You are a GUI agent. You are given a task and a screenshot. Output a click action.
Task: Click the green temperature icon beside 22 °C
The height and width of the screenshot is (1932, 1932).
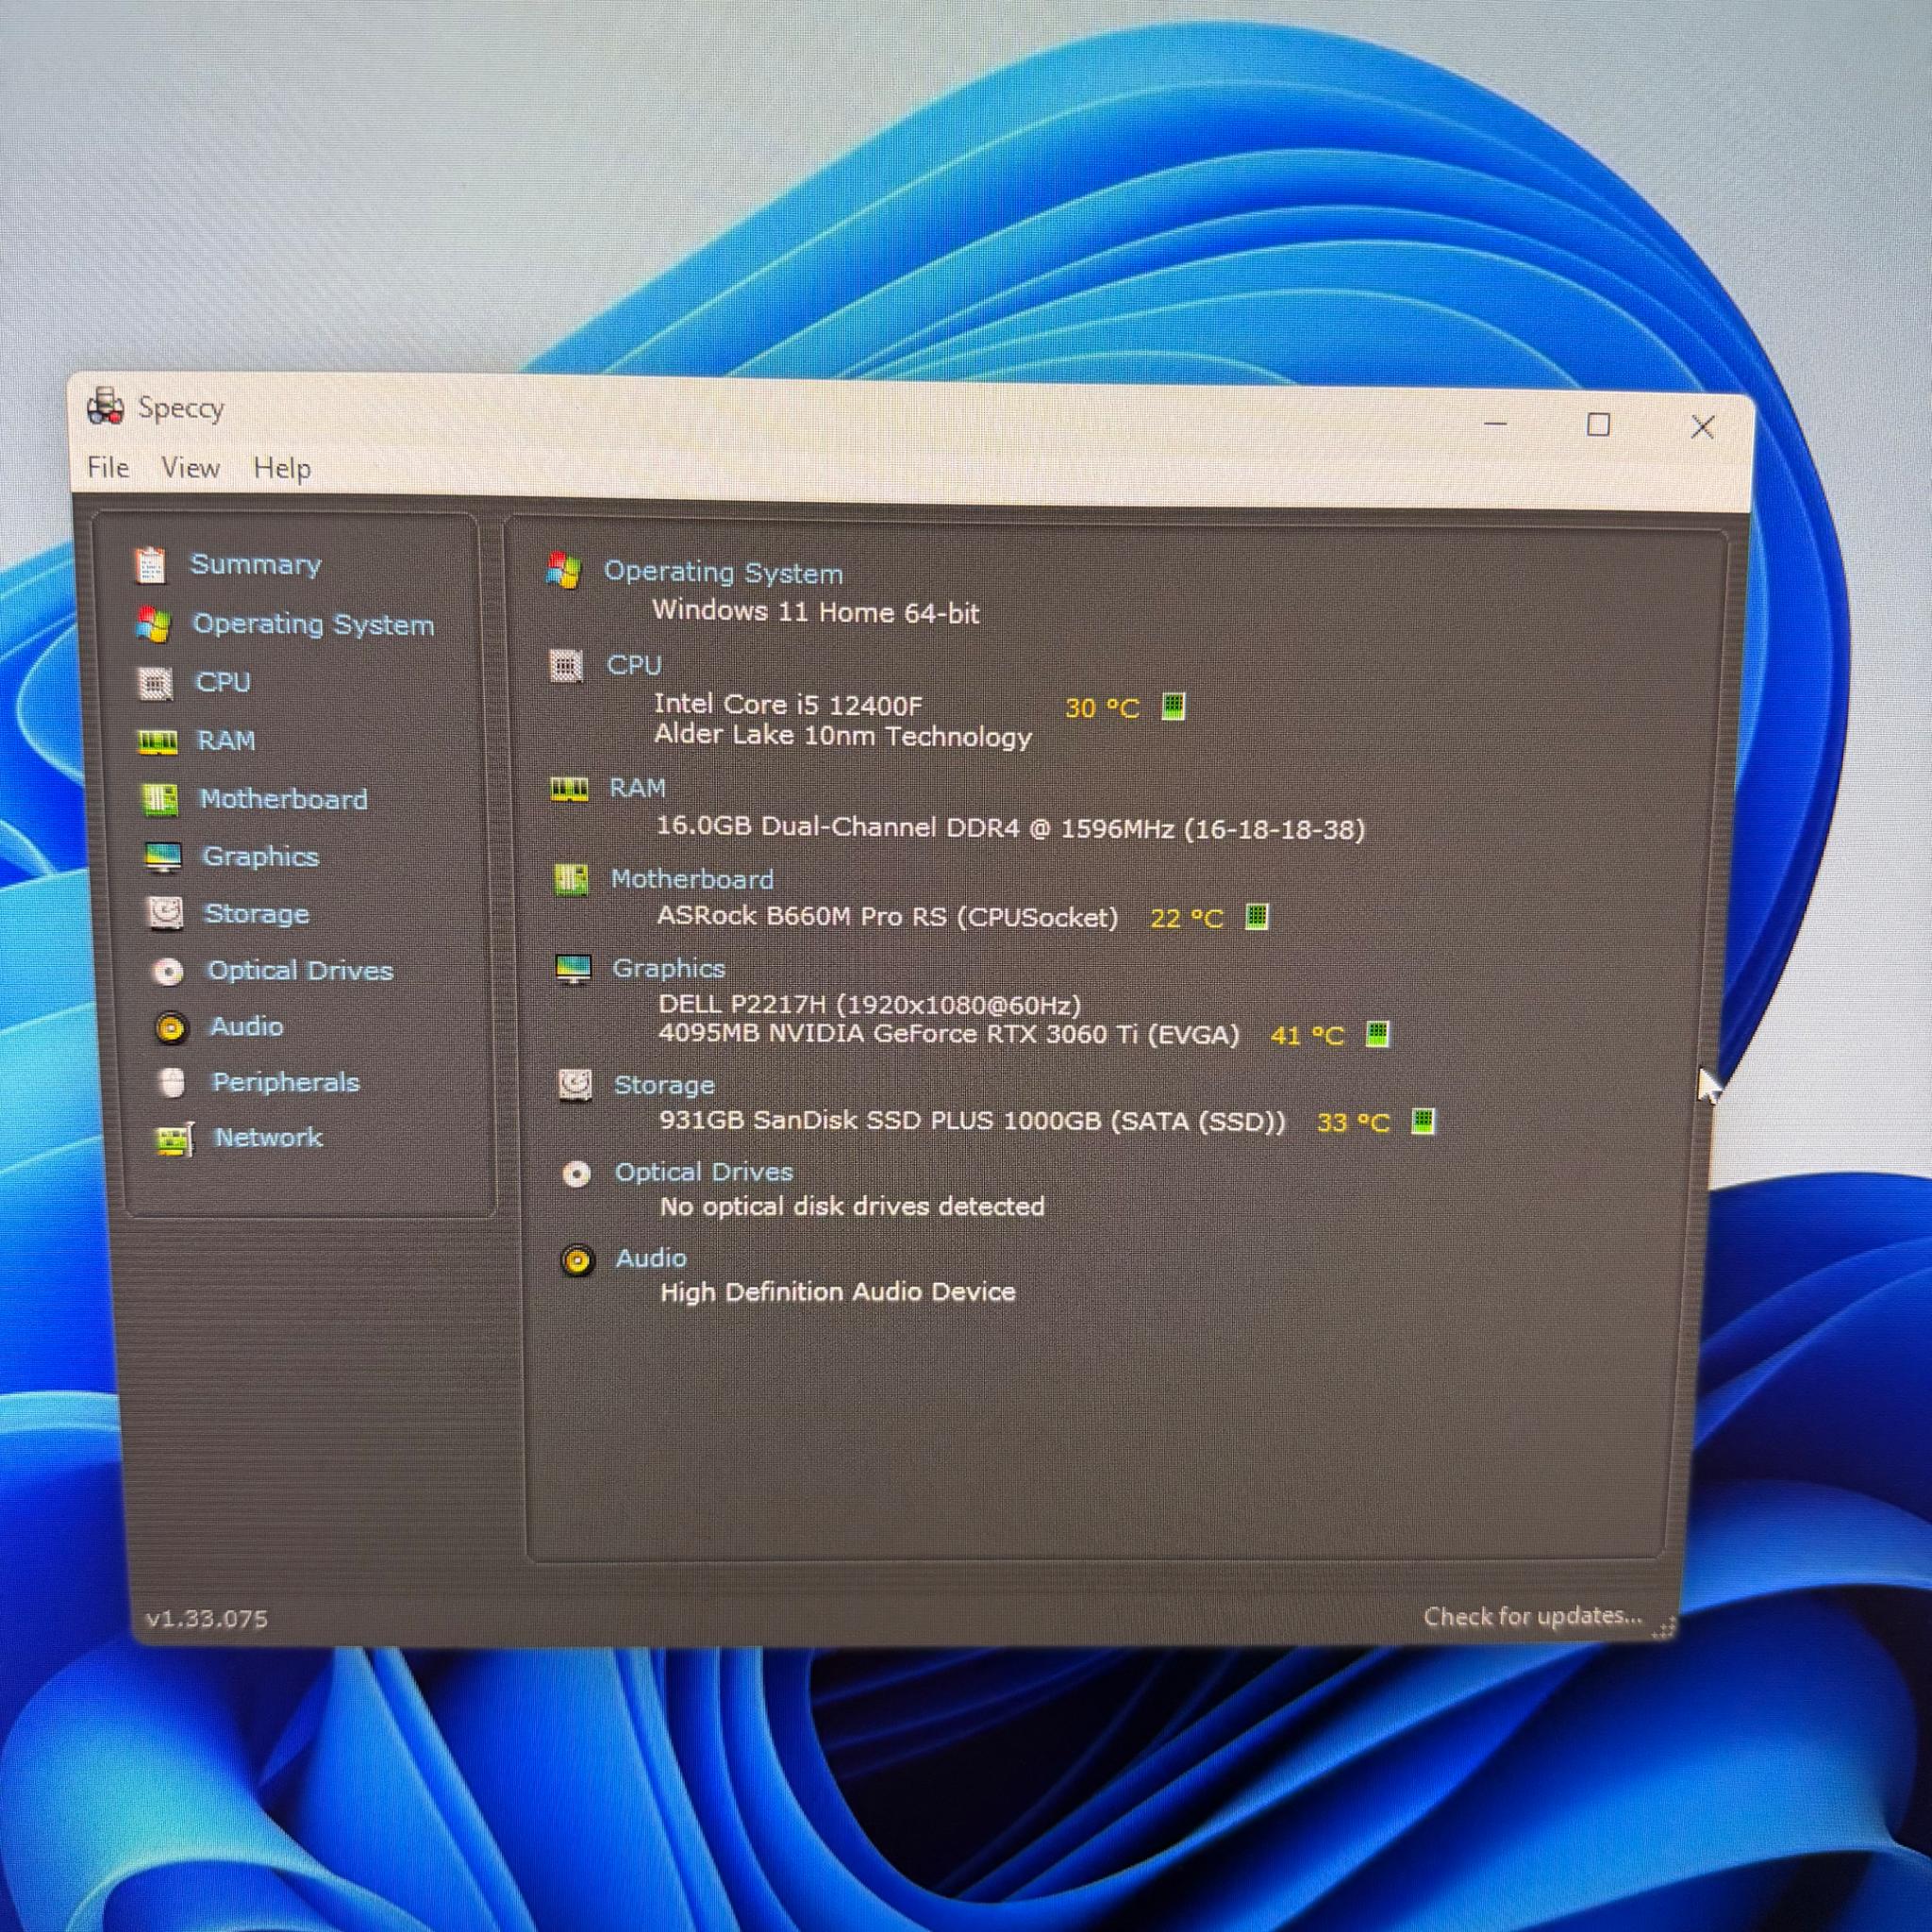pos(1257,916)
